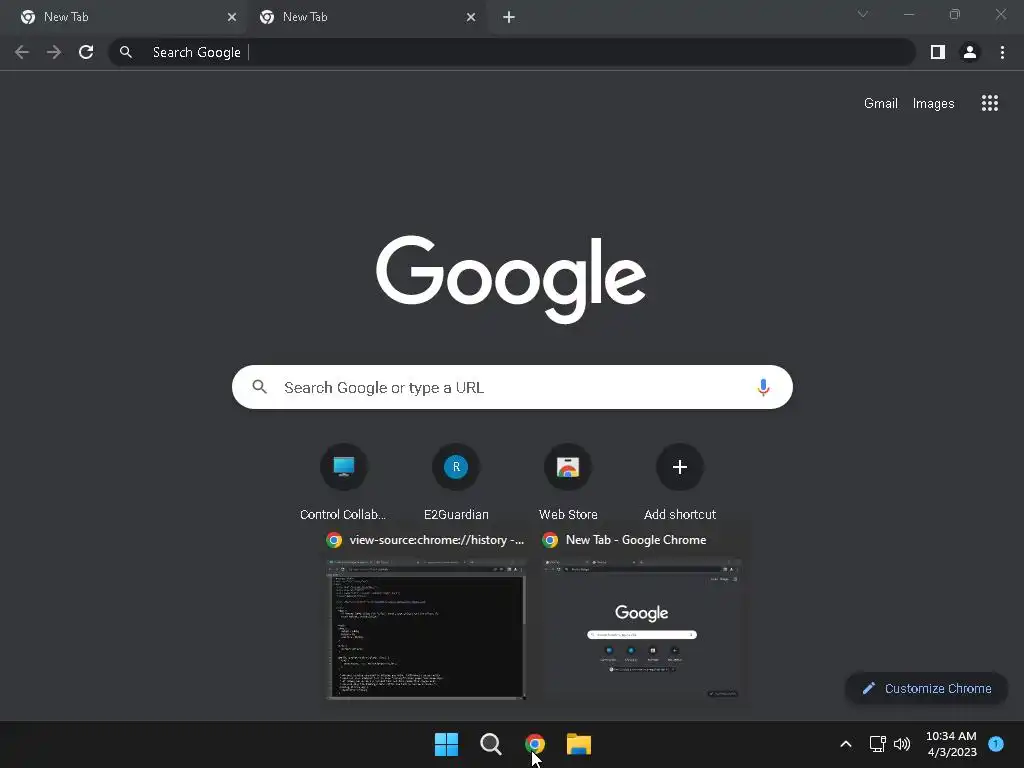Screen dimensions: 1024x768
Task: Open the clock and date in taskbar
Action: 952,744
